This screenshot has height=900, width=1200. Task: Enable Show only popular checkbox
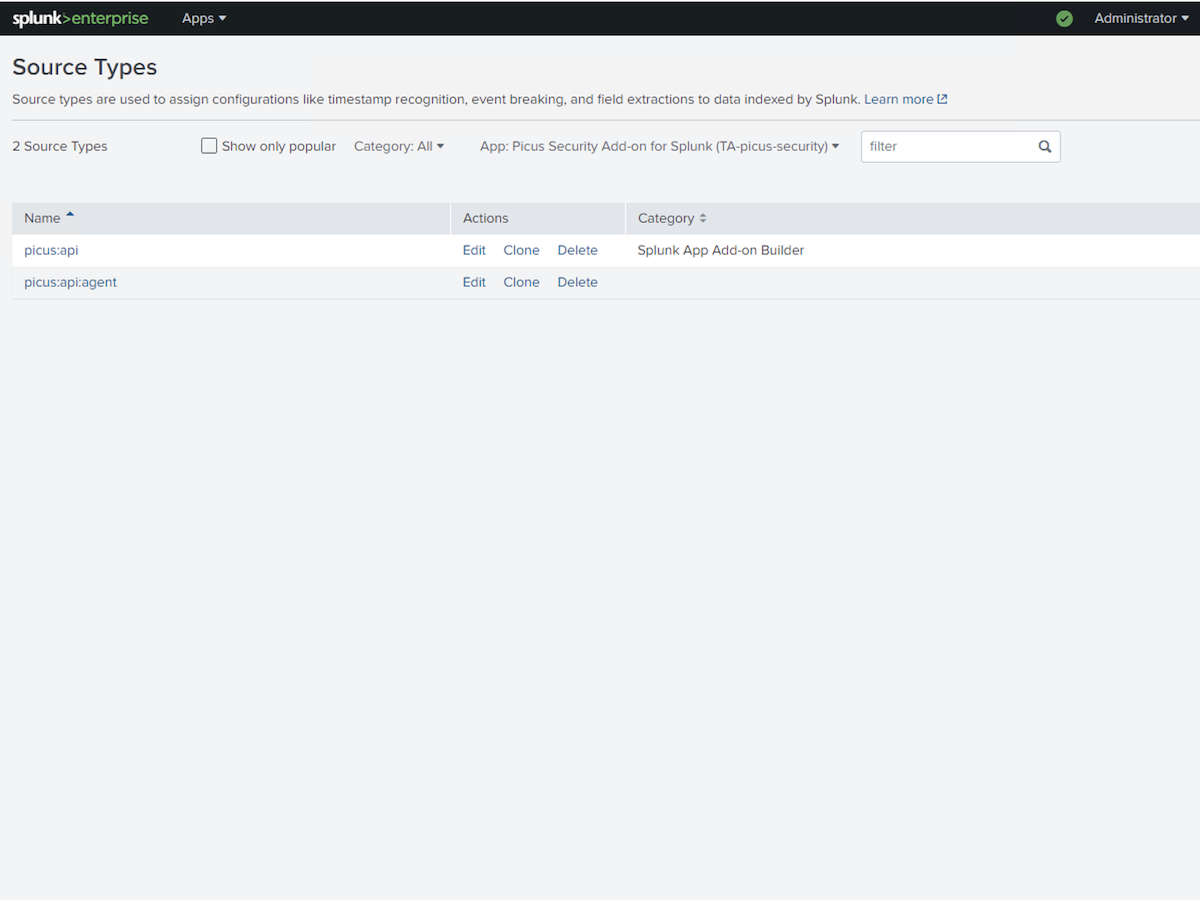(x=209, y=146)
